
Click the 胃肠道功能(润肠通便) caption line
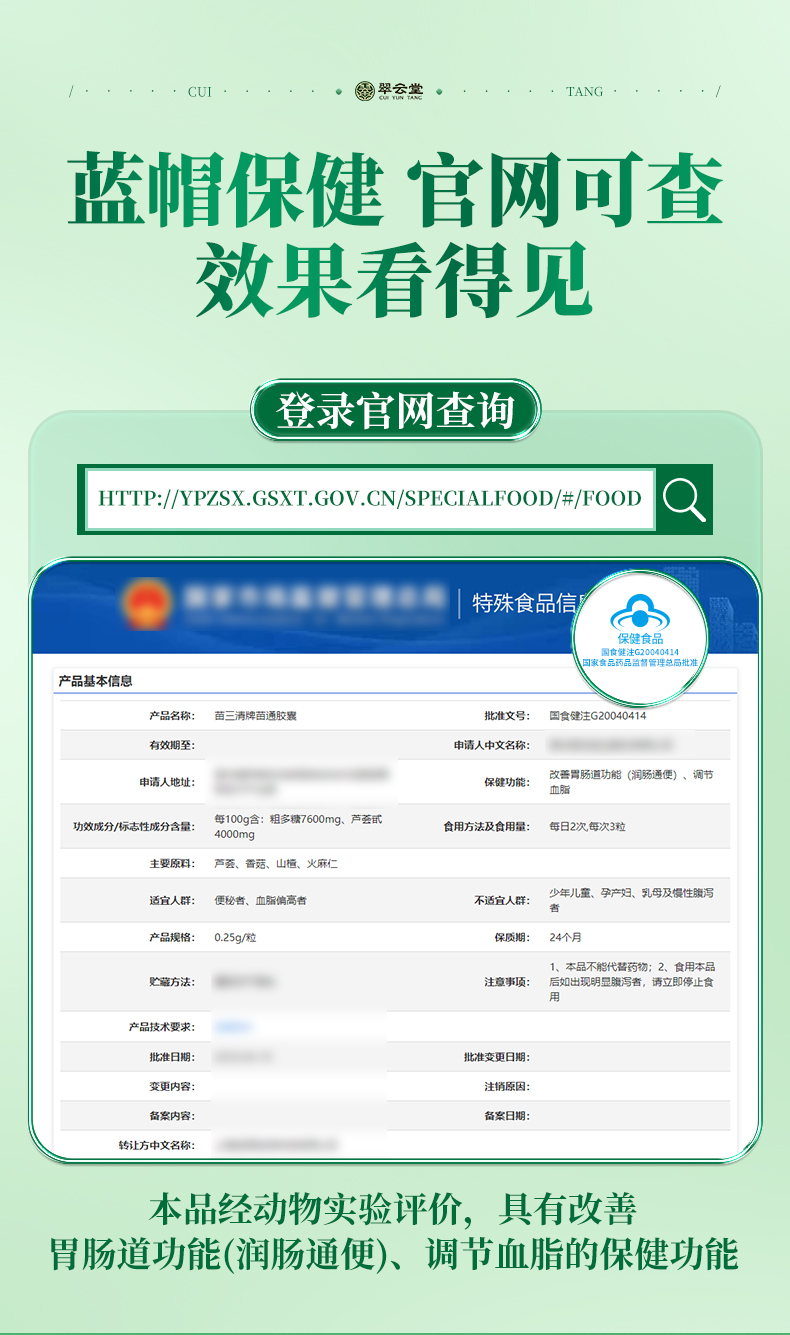click(x=394, y=1254)
